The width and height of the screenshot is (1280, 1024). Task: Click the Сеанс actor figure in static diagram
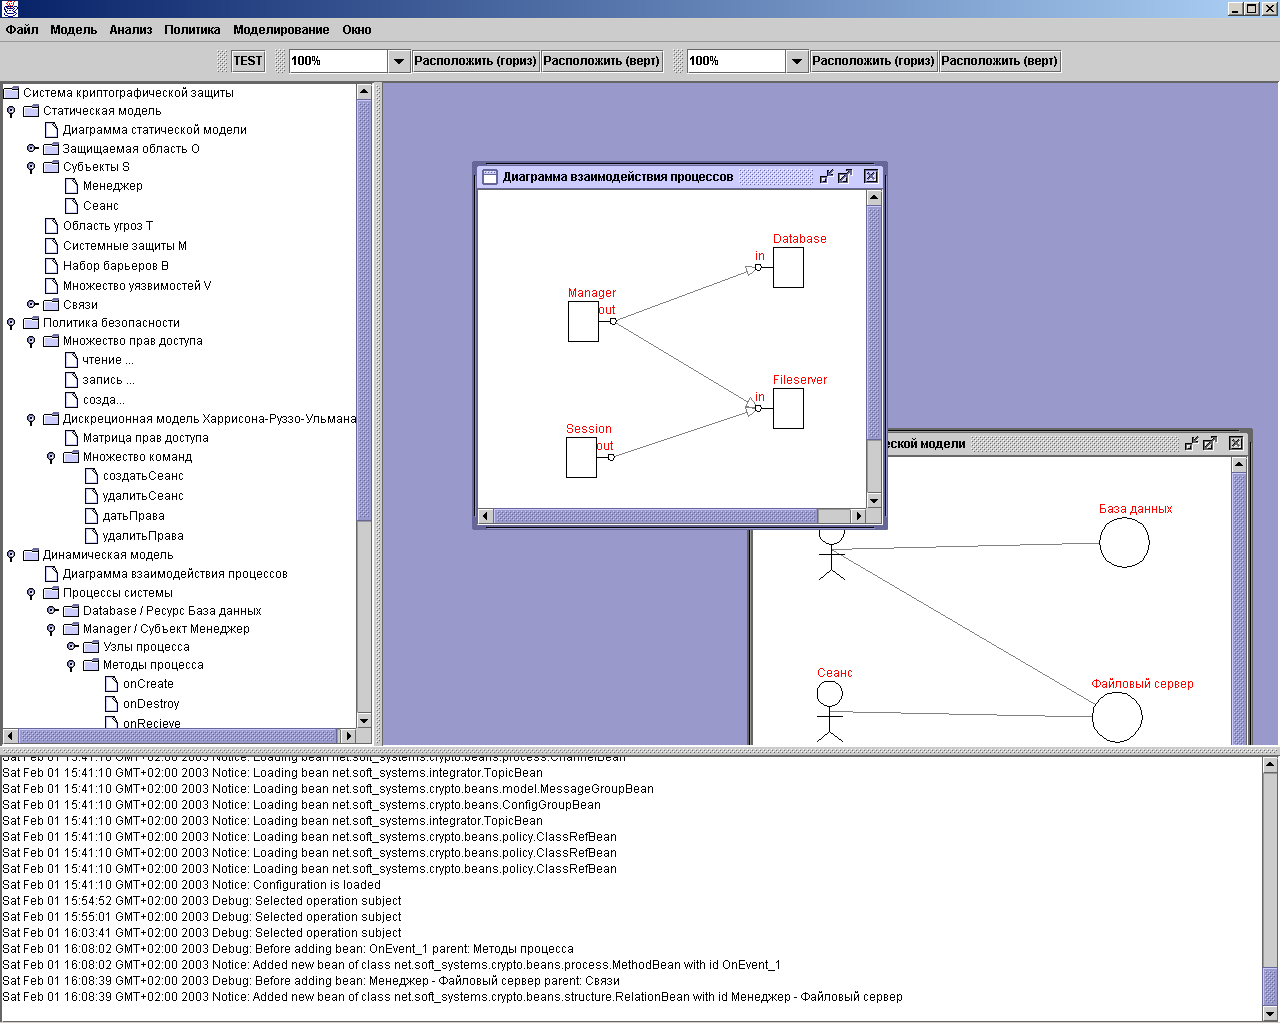[x=830, y=711]
